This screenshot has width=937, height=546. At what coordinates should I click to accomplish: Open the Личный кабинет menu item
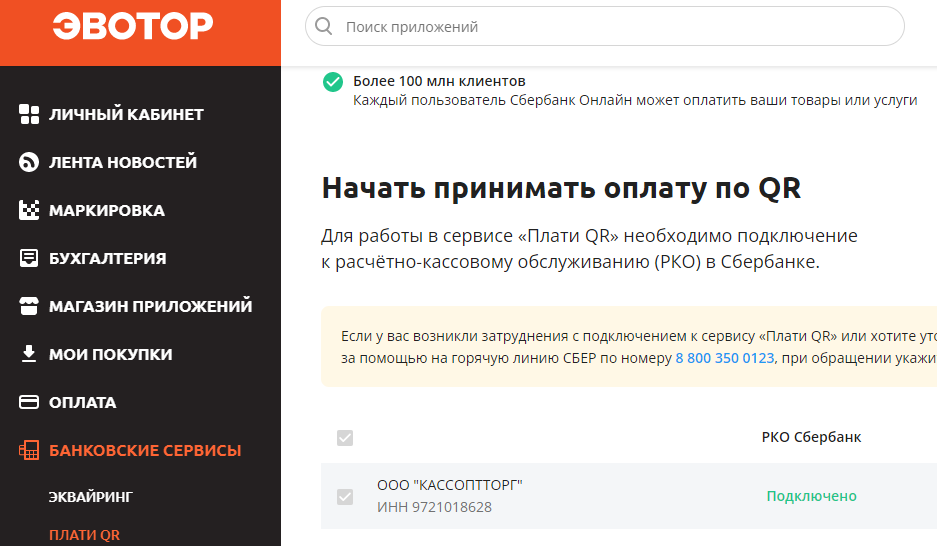tap(126, 114)
